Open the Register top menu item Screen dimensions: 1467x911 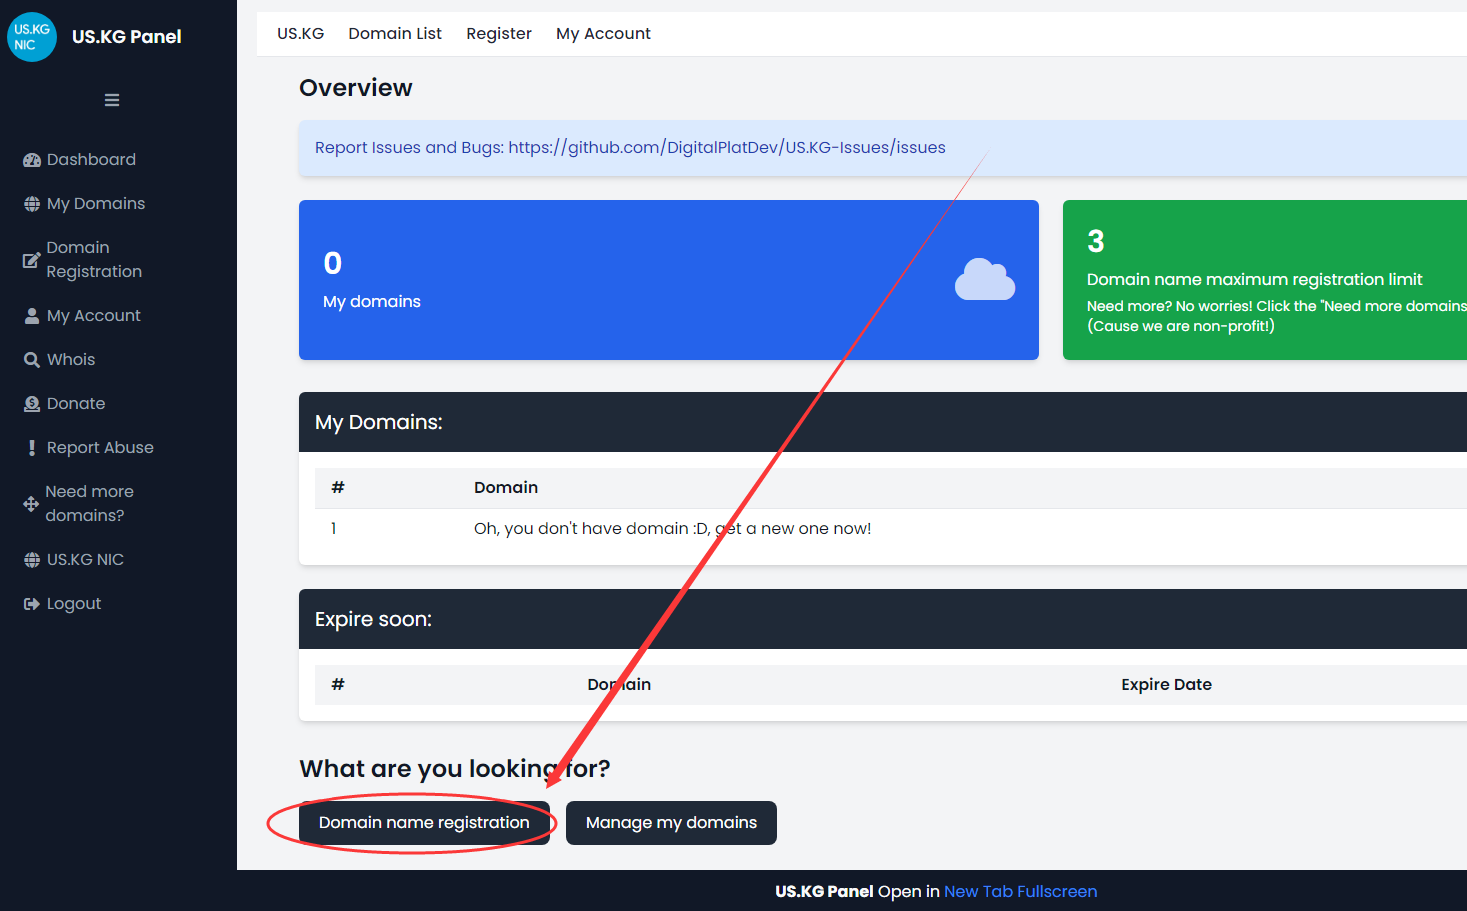[498, 34]
